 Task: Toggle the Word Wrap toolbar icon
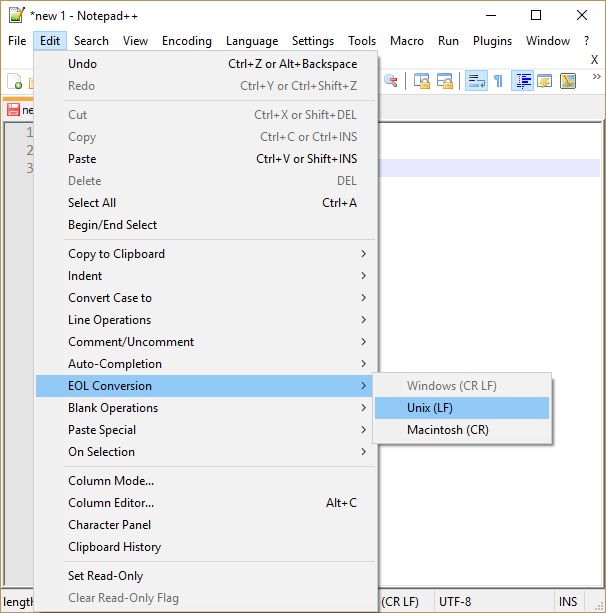coord(476,81)
